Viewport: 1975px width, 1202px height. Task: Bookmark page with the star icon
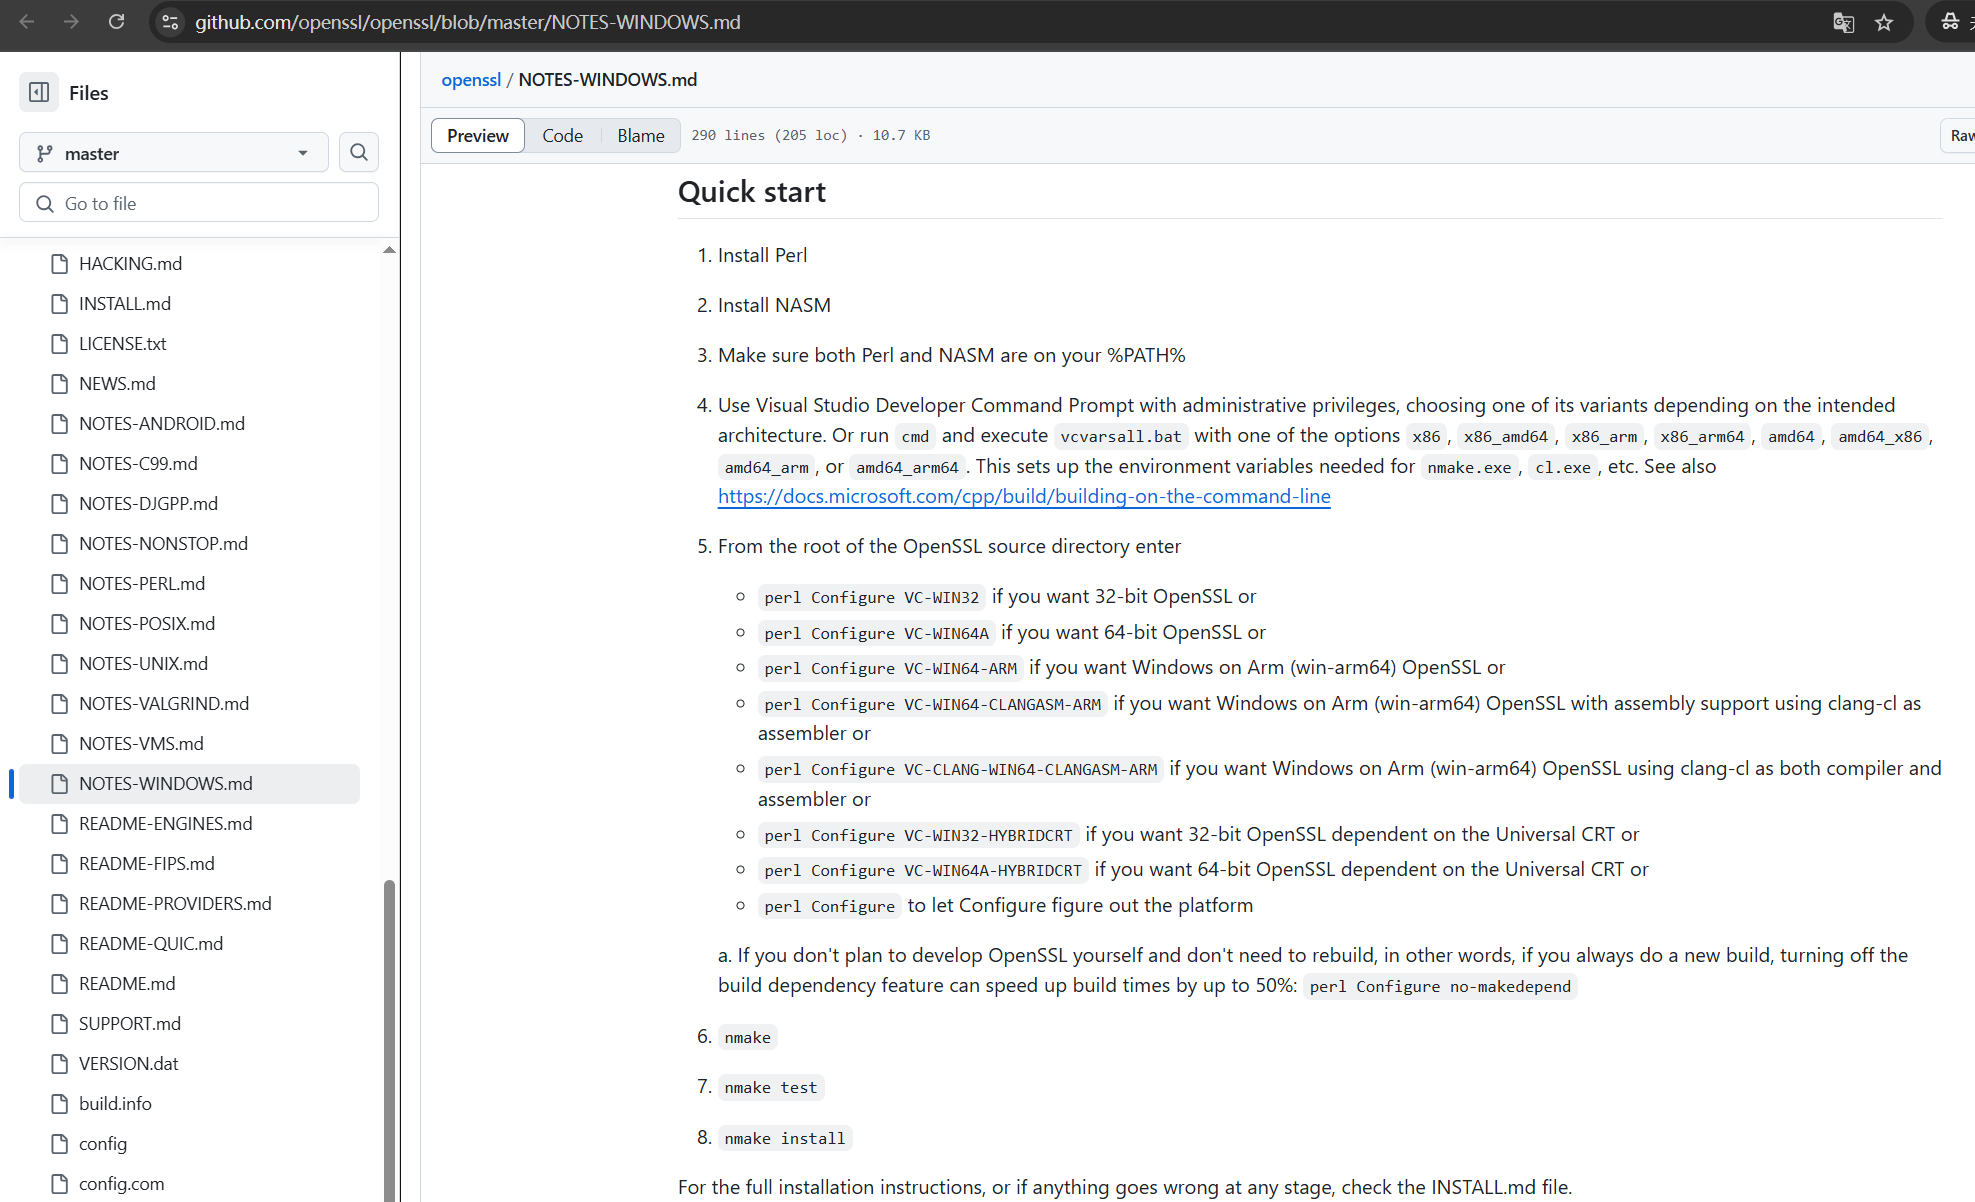coord(1884,22)
